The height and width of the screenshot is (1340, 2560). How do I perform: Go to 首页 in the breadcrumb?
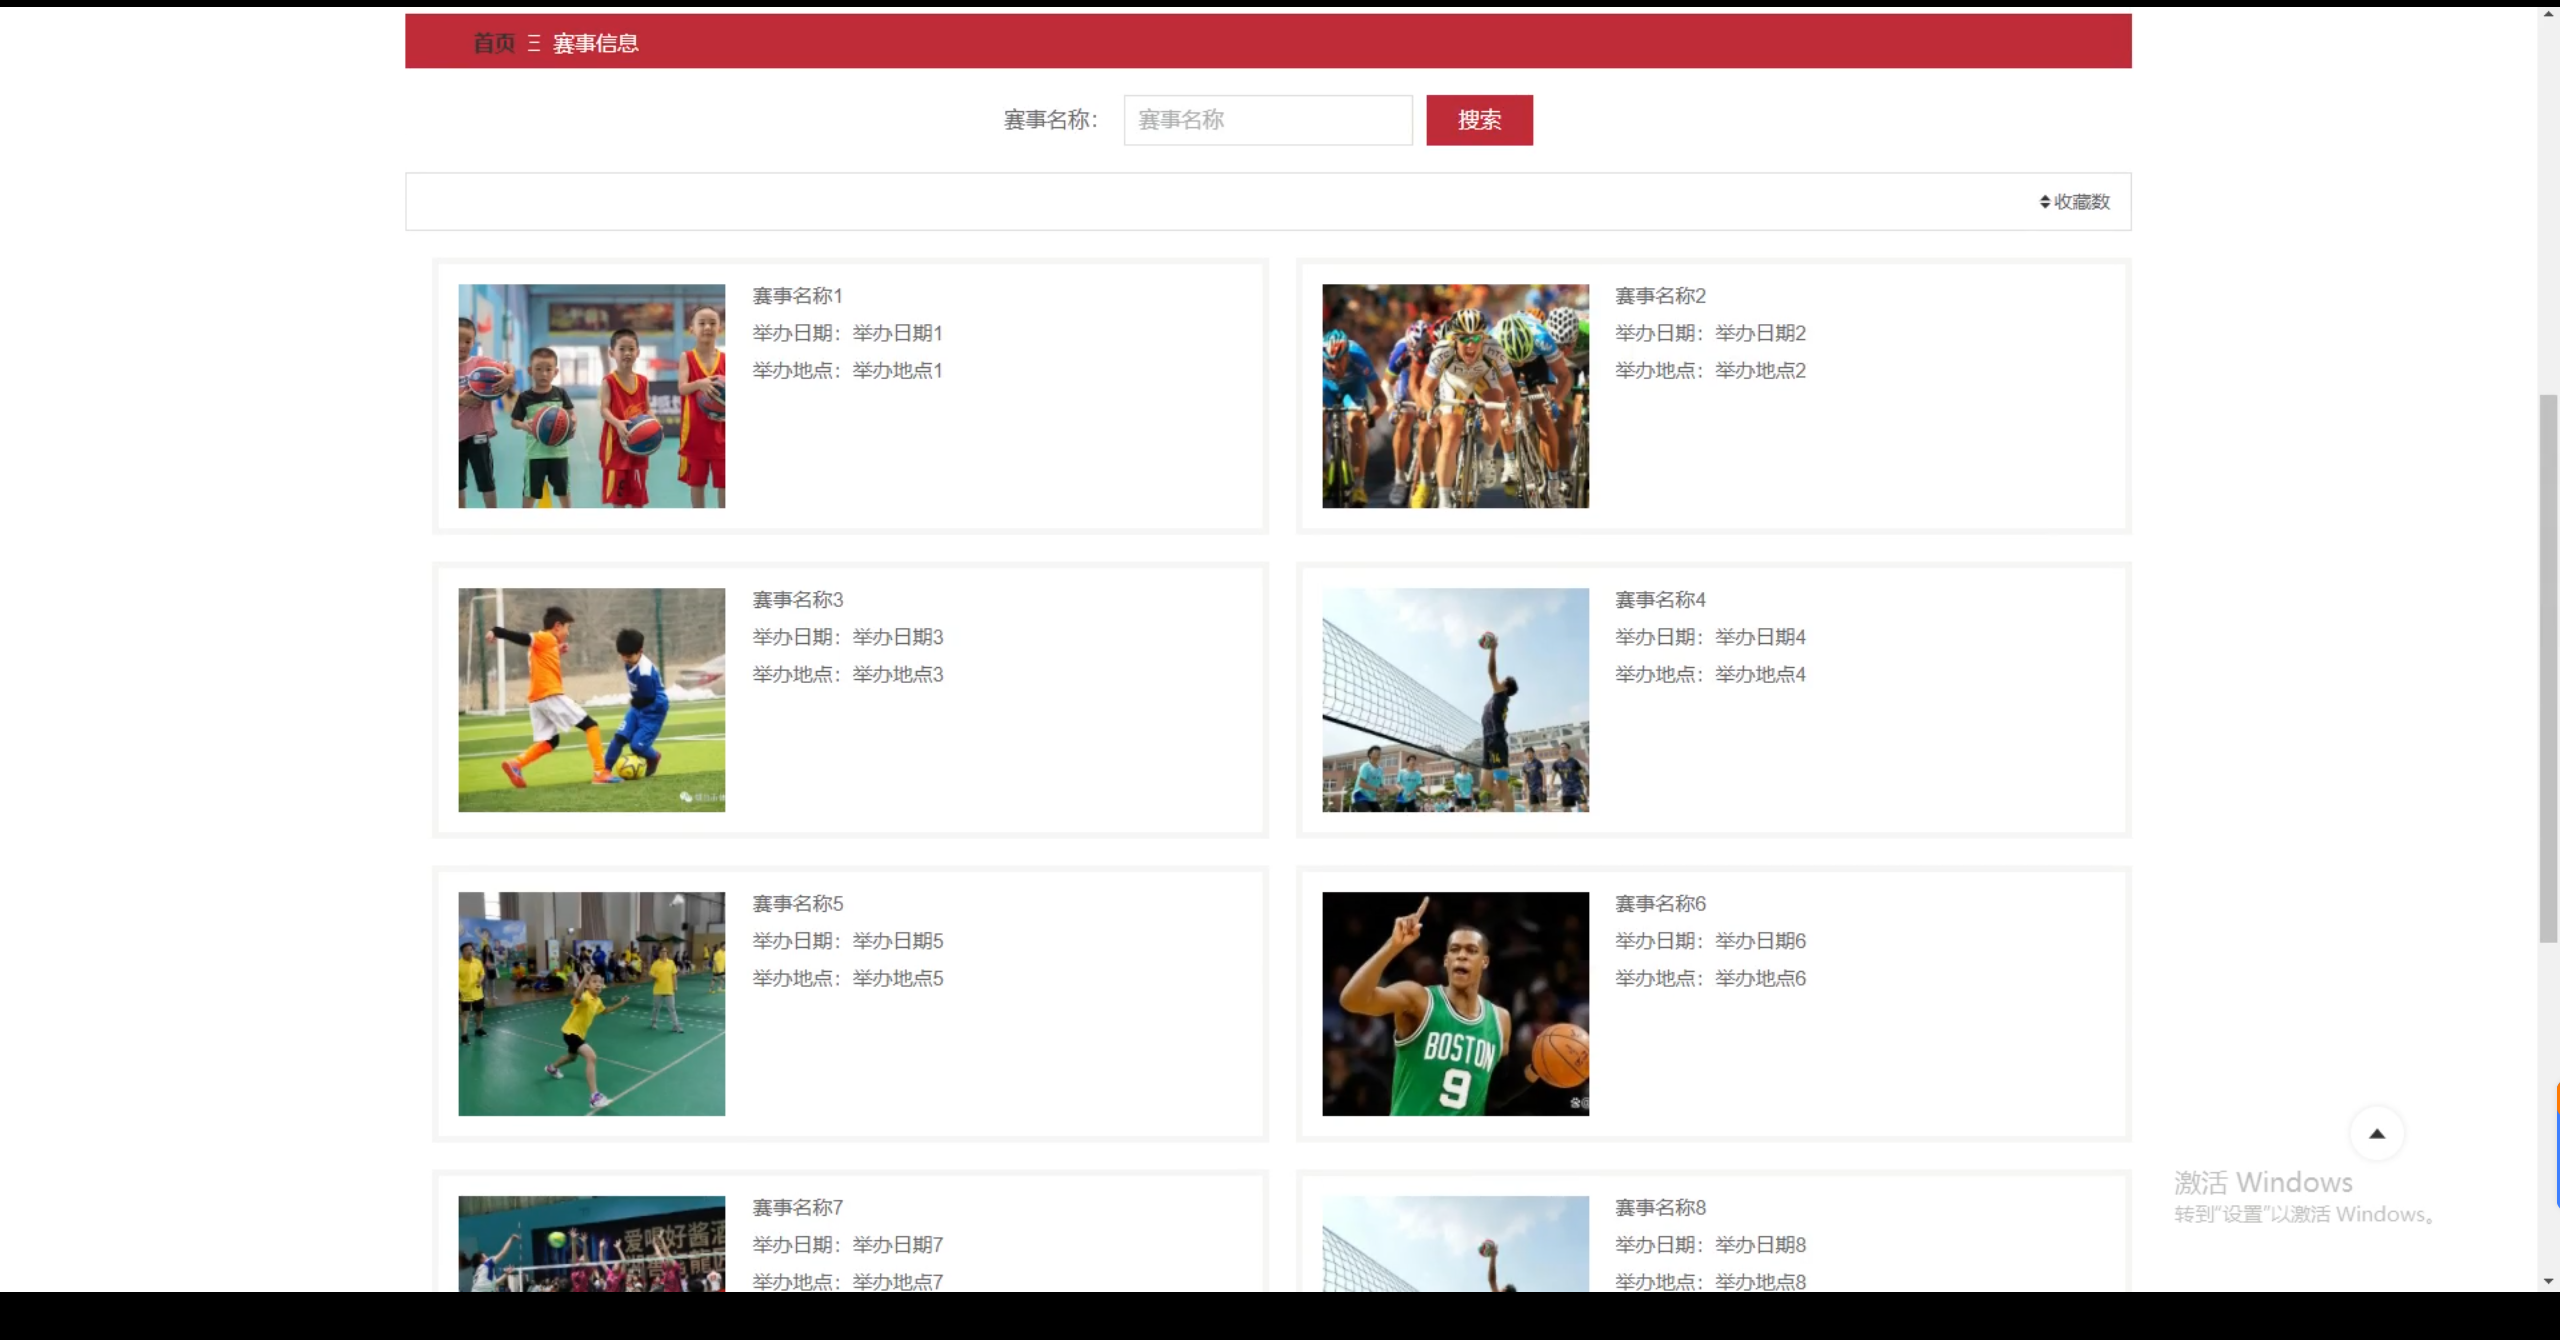(x=493, y=43)
